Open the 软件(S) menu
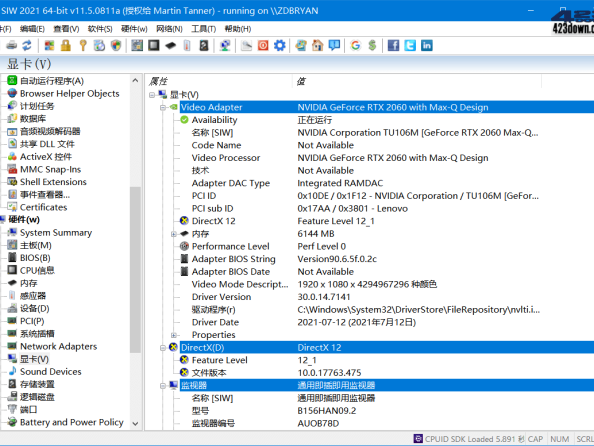 (100, 29)
